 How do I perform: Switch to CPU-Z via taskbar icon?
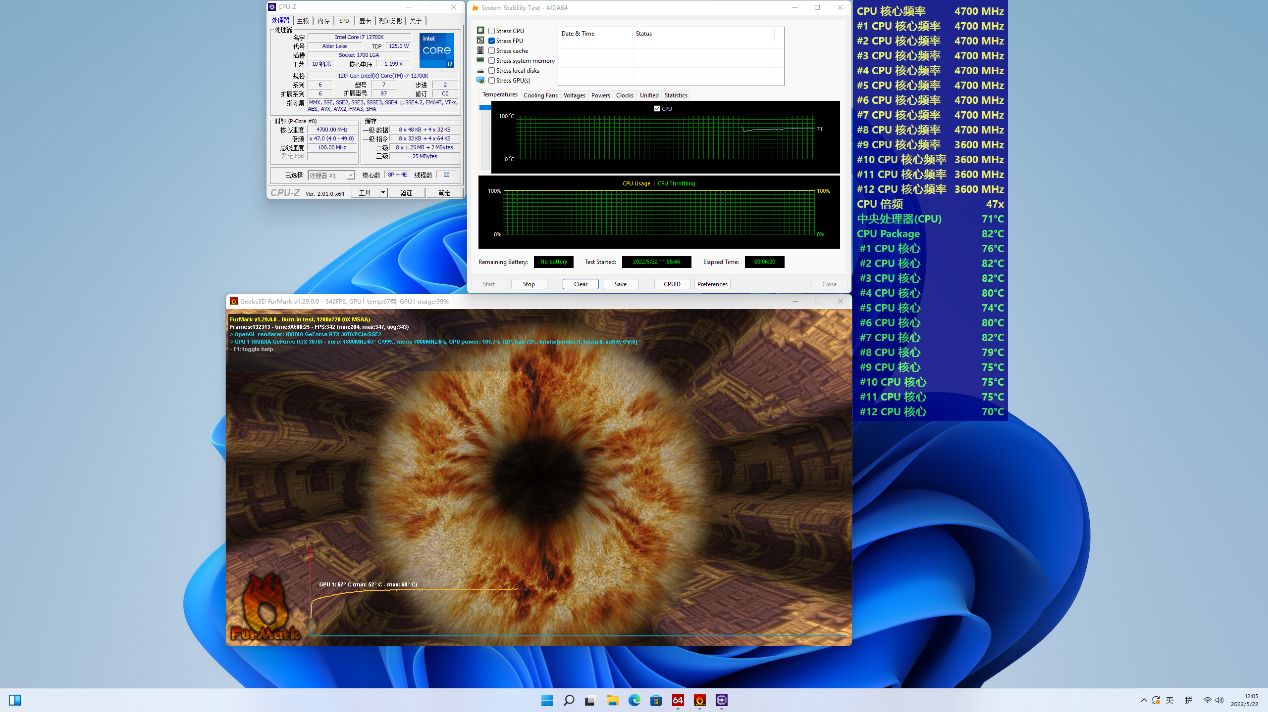pyautogui.click(x=722, y=700)
